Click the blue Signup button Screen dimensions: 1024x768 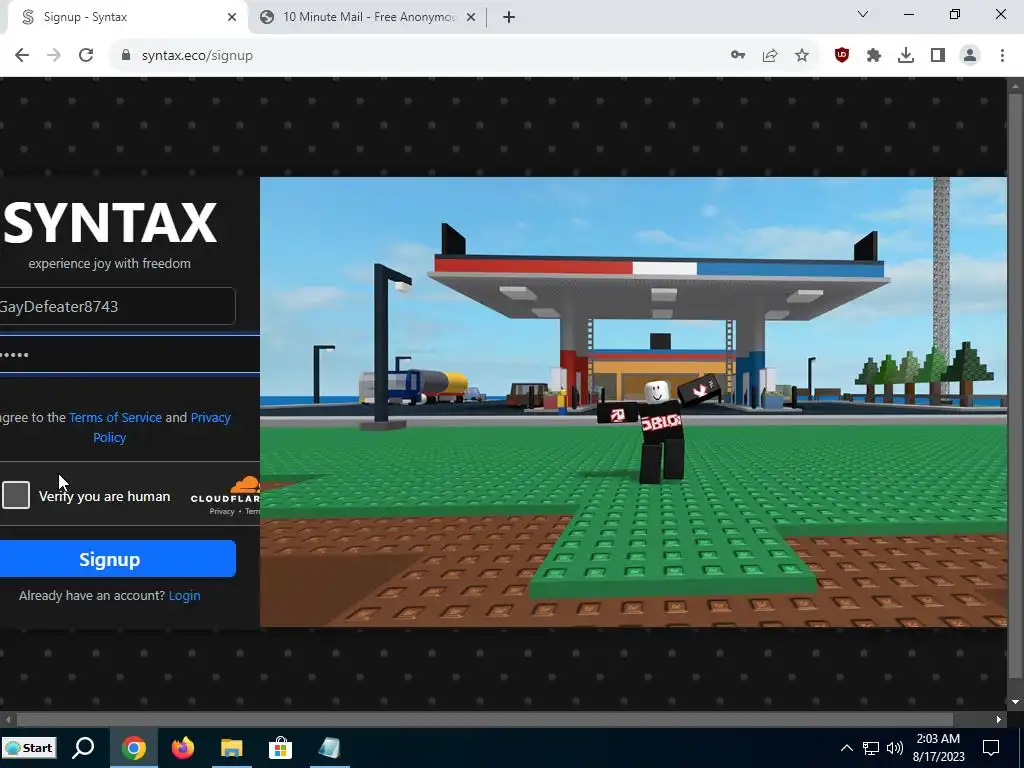(x=118, y=559)
